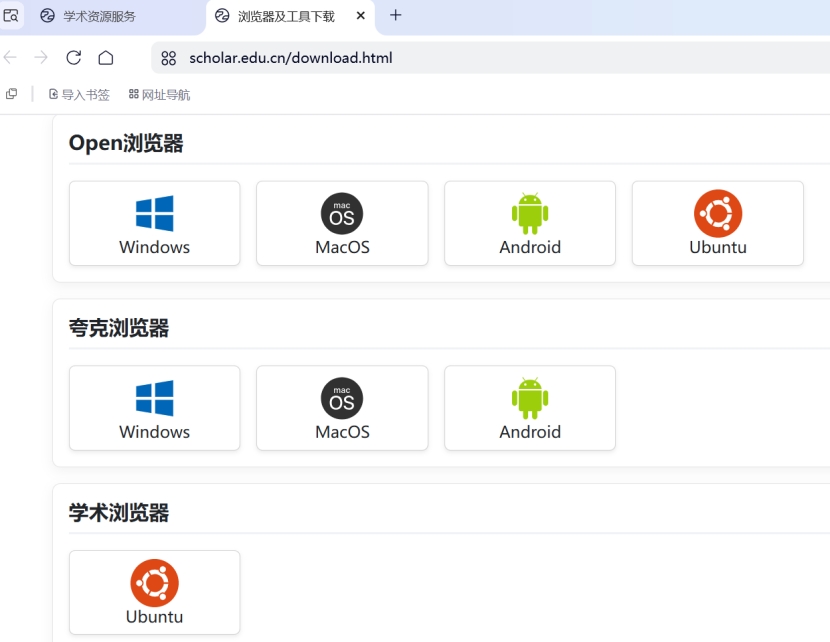Open a new browser tab
This screenshot has height=642, width=830.
[x=395, y=15]
